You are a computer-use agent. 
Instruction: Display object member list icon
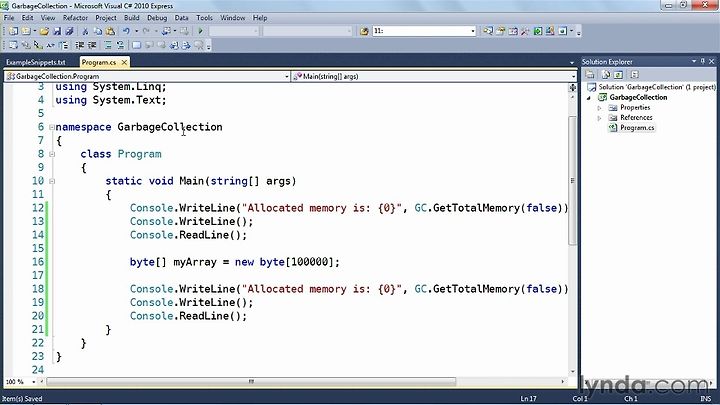(14, 45)
